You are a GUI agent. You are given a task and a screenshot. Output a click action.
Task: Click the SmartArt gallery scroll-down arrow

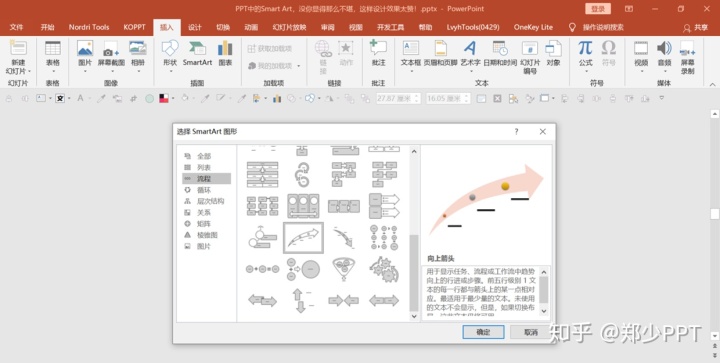[414, 316]
